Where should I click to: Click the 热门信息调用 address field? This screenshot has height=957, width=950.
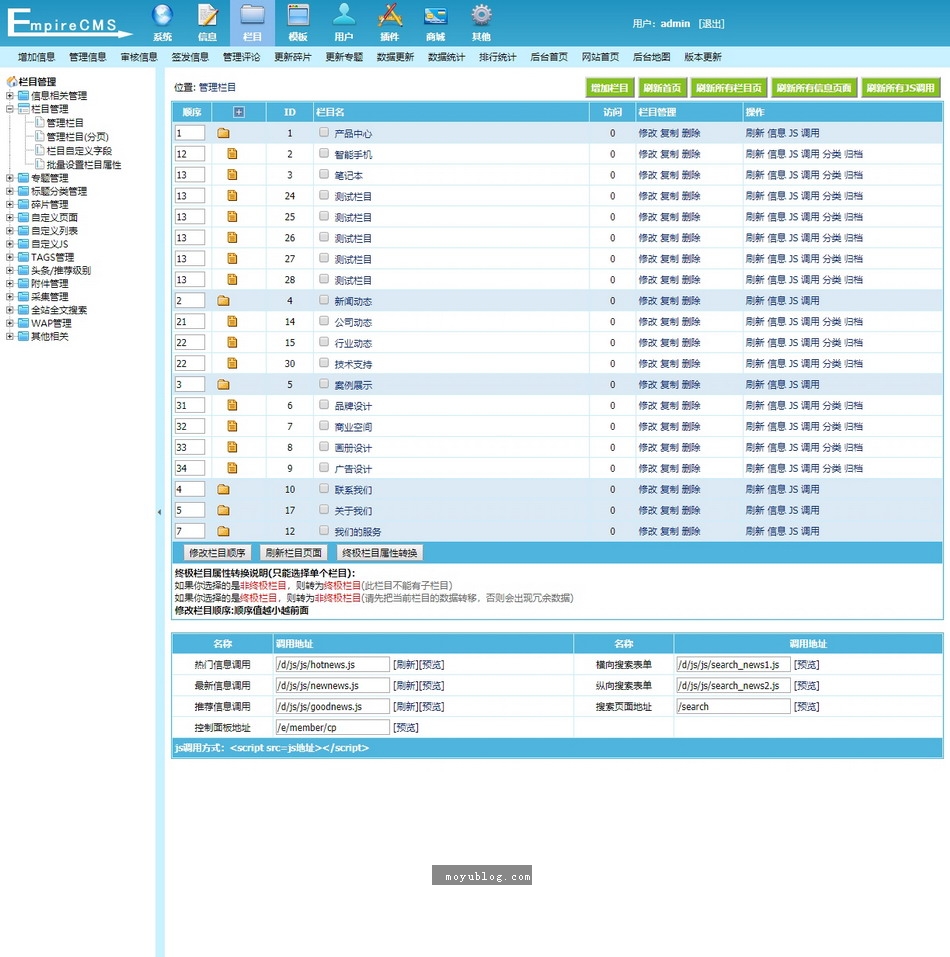pos(333,665)
